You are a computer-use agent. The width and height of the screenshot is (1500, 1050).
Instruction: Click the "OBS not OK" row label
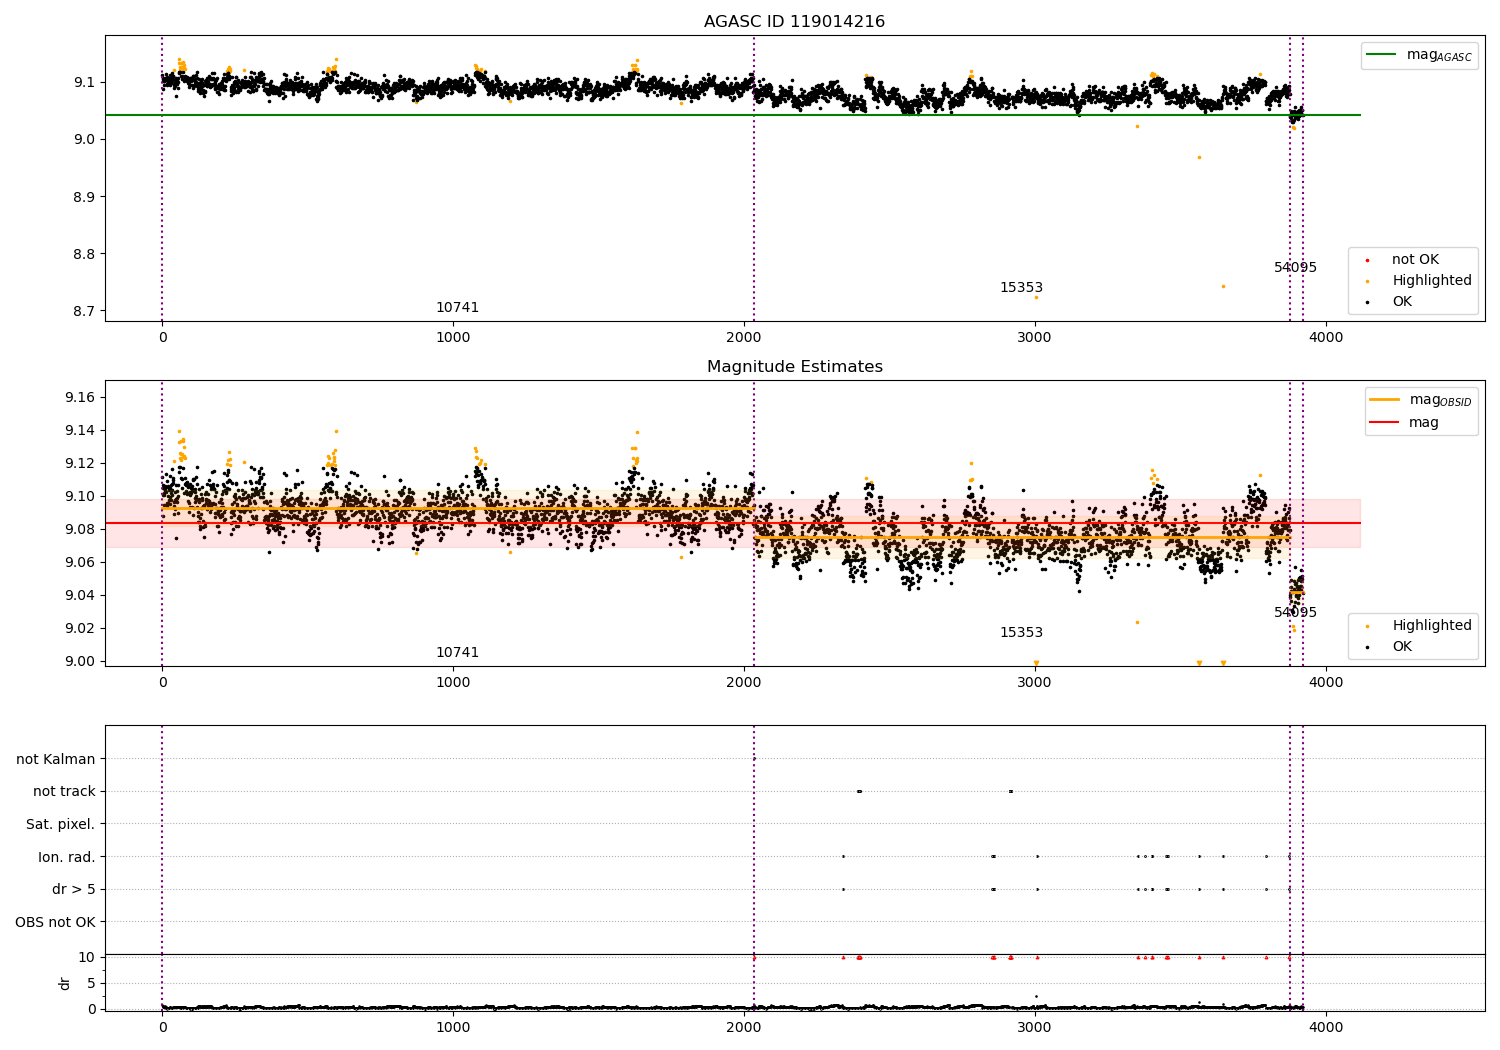(x=56, y=922)
